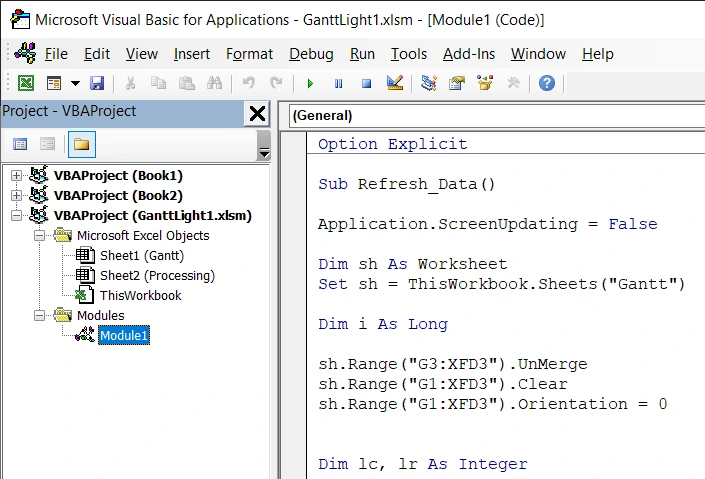The height and width of the screenshot is (479, 705).
Task: Open the Run menu
Action: tap(362, 54)
